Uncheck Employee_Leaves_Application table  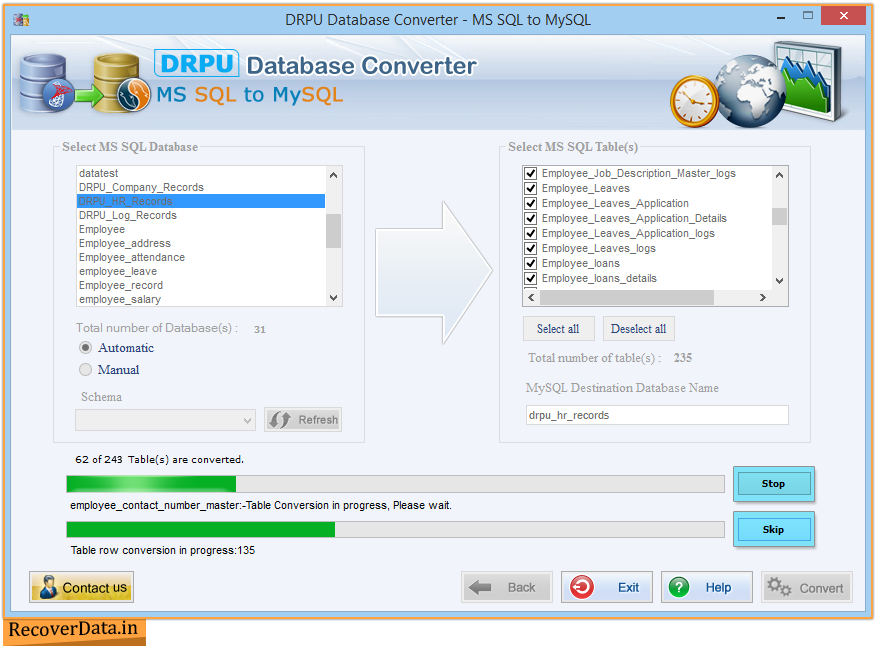531,203
